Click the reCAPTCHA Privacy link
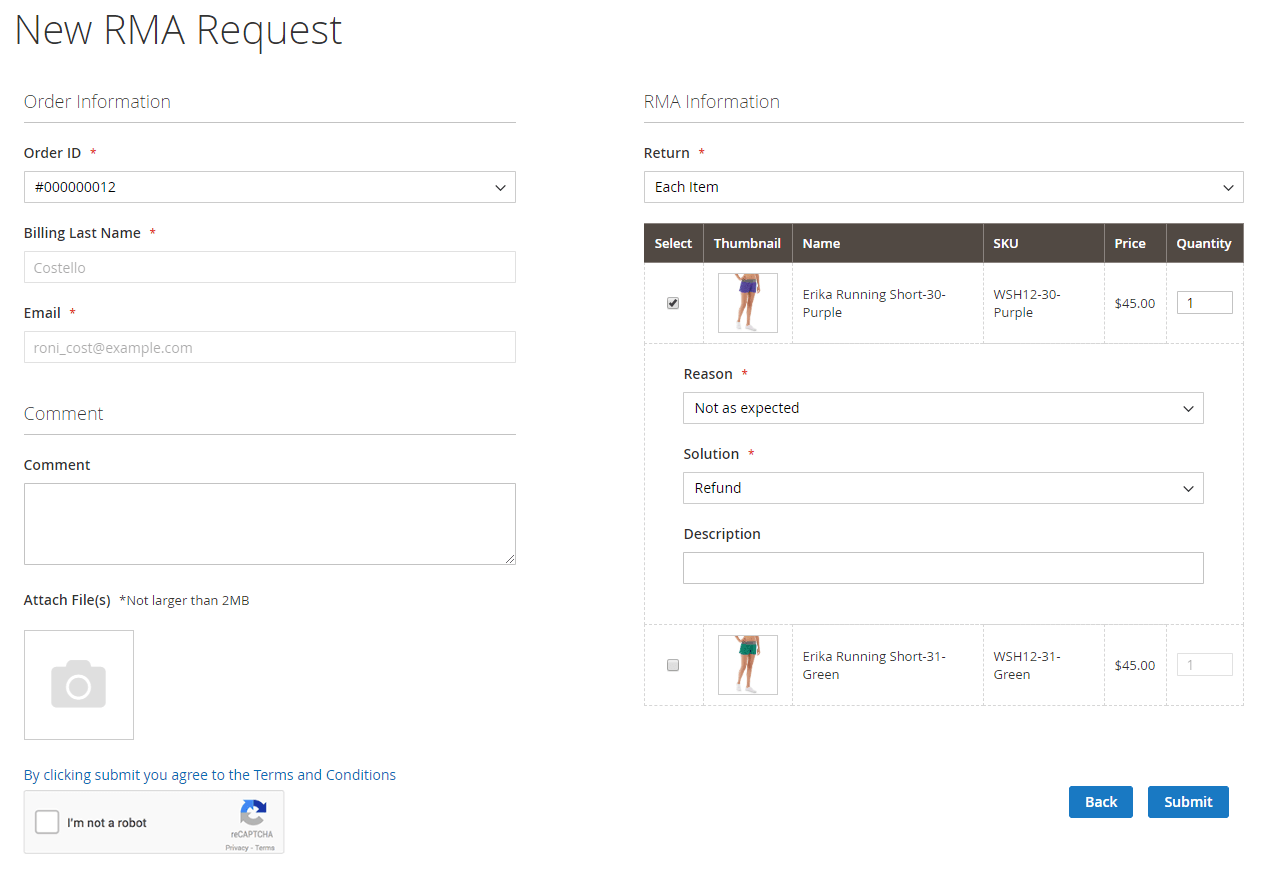1261x878 pixels. coord(236,847)
